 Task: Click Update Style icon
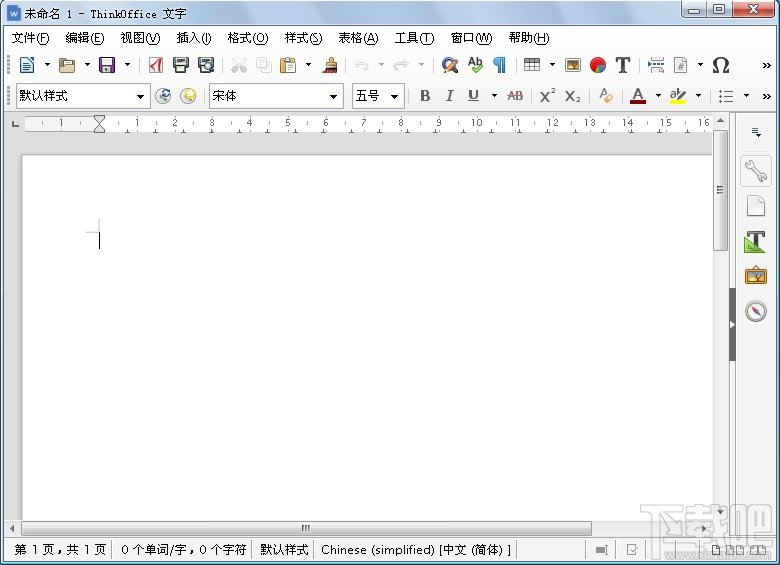coord(163,95)
